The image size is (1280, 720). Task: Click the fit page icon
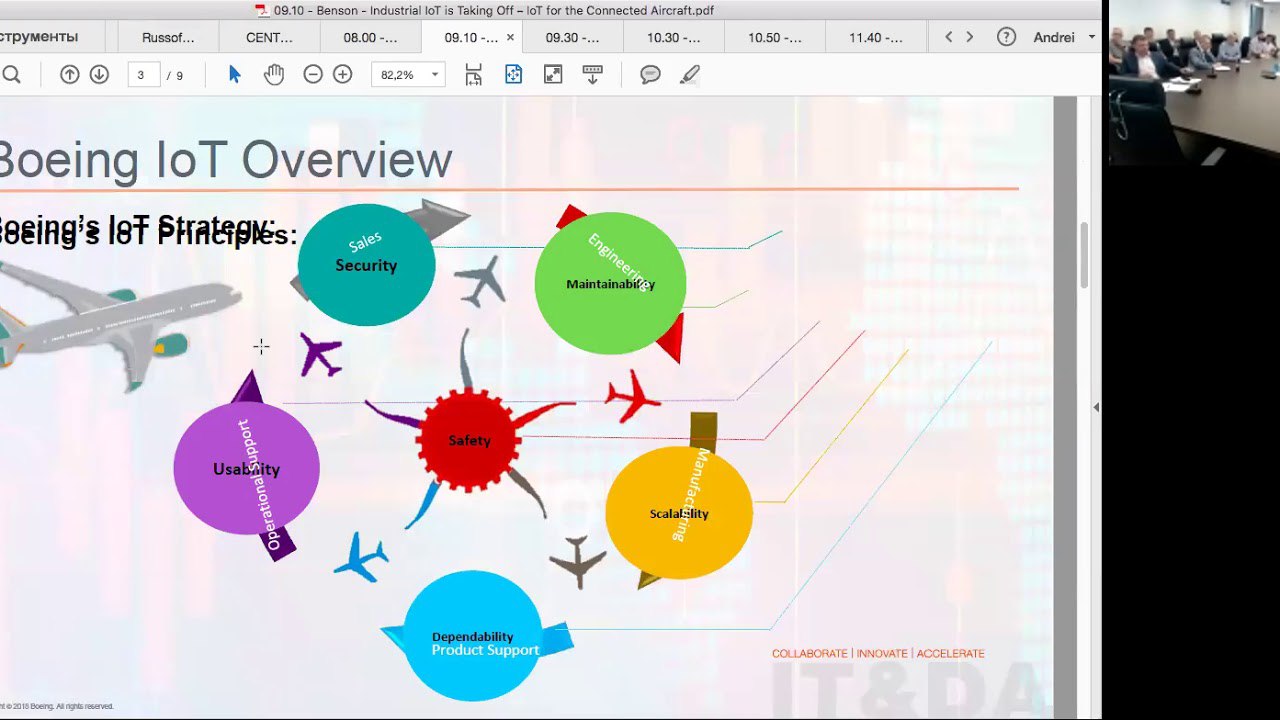point(513,75)
